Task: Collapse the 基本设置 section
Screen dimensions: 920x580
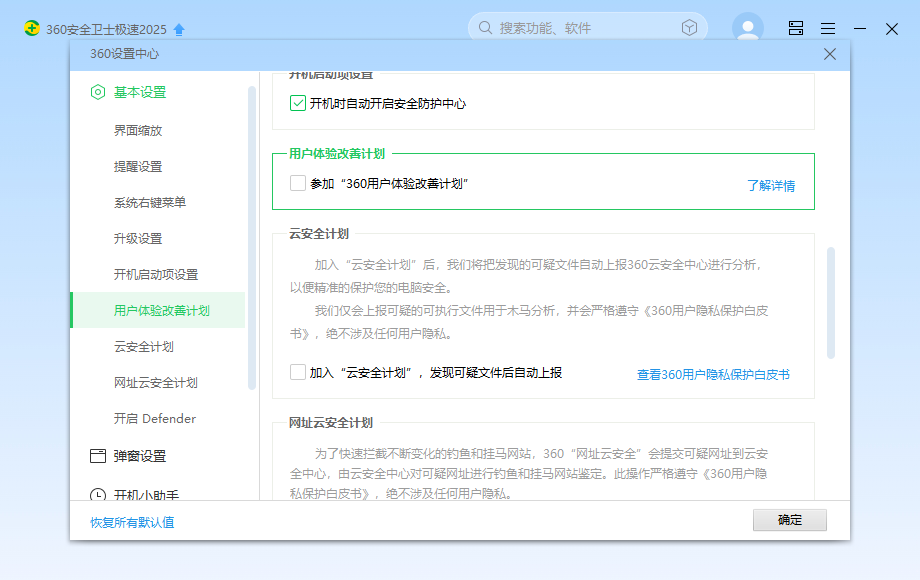Action: [140, 92]
